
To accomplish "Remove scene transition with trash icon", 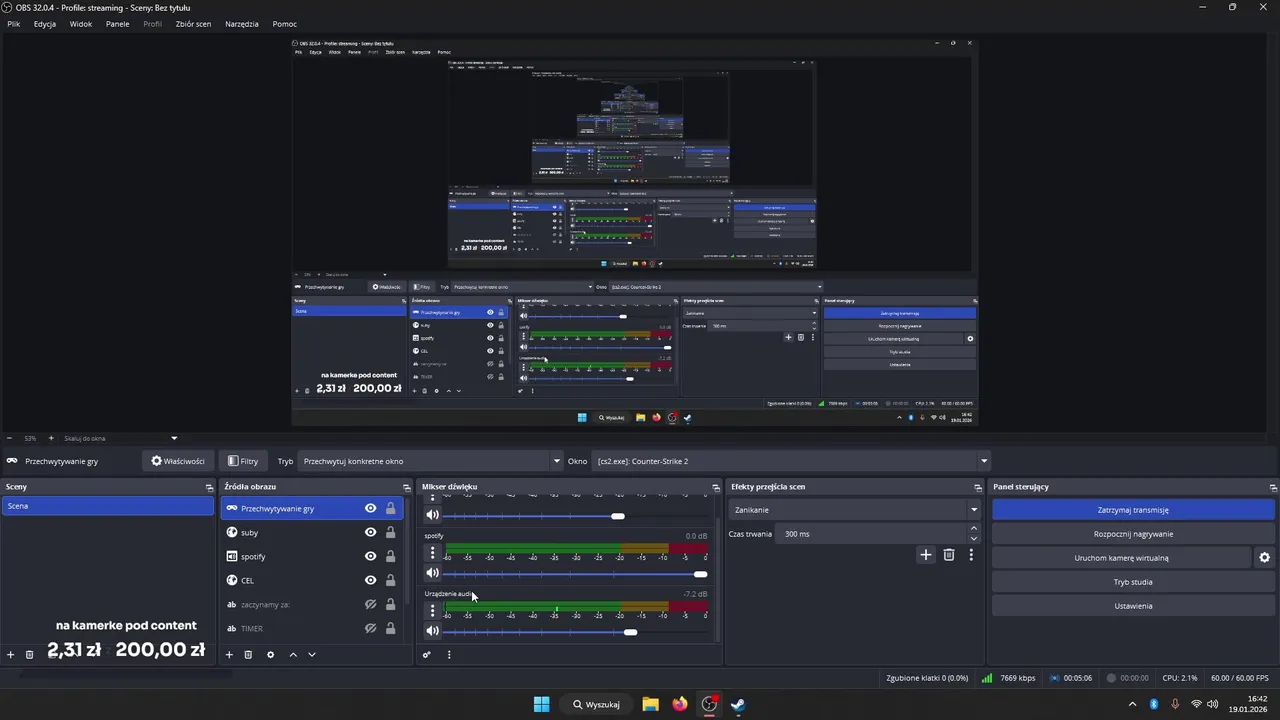I will coord(949,555).
